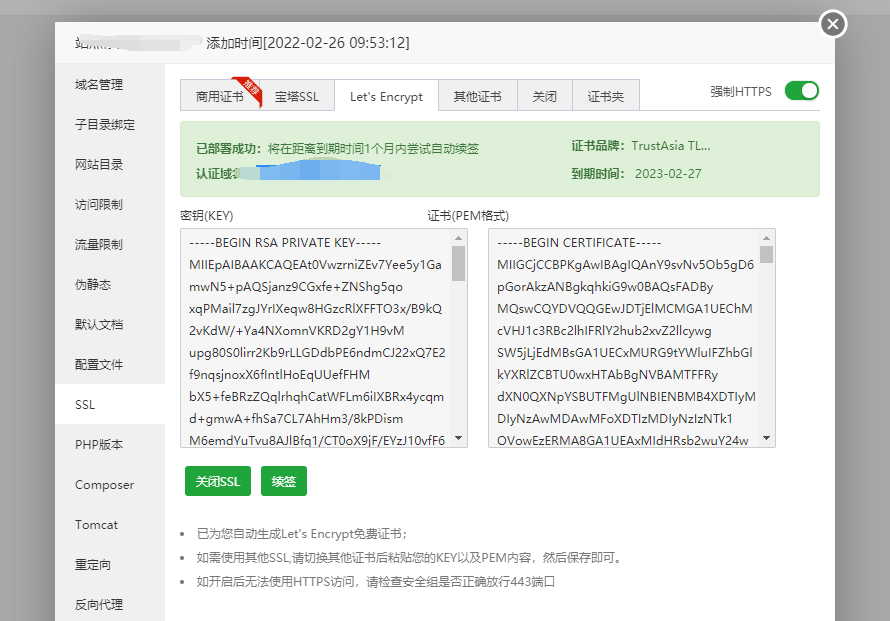Select 配置文件 in the sidebar

[110, 364]
